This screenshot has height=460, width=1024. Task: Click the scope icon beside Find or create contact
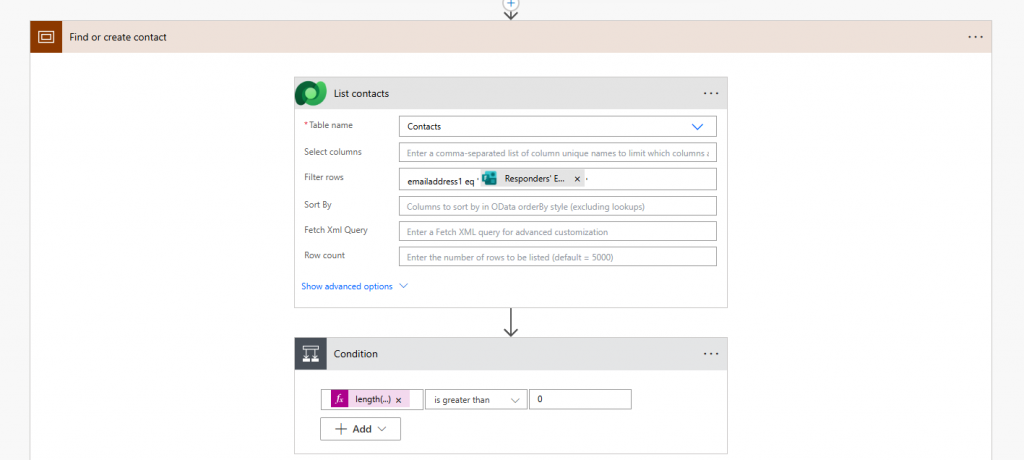tap(46, 37)
